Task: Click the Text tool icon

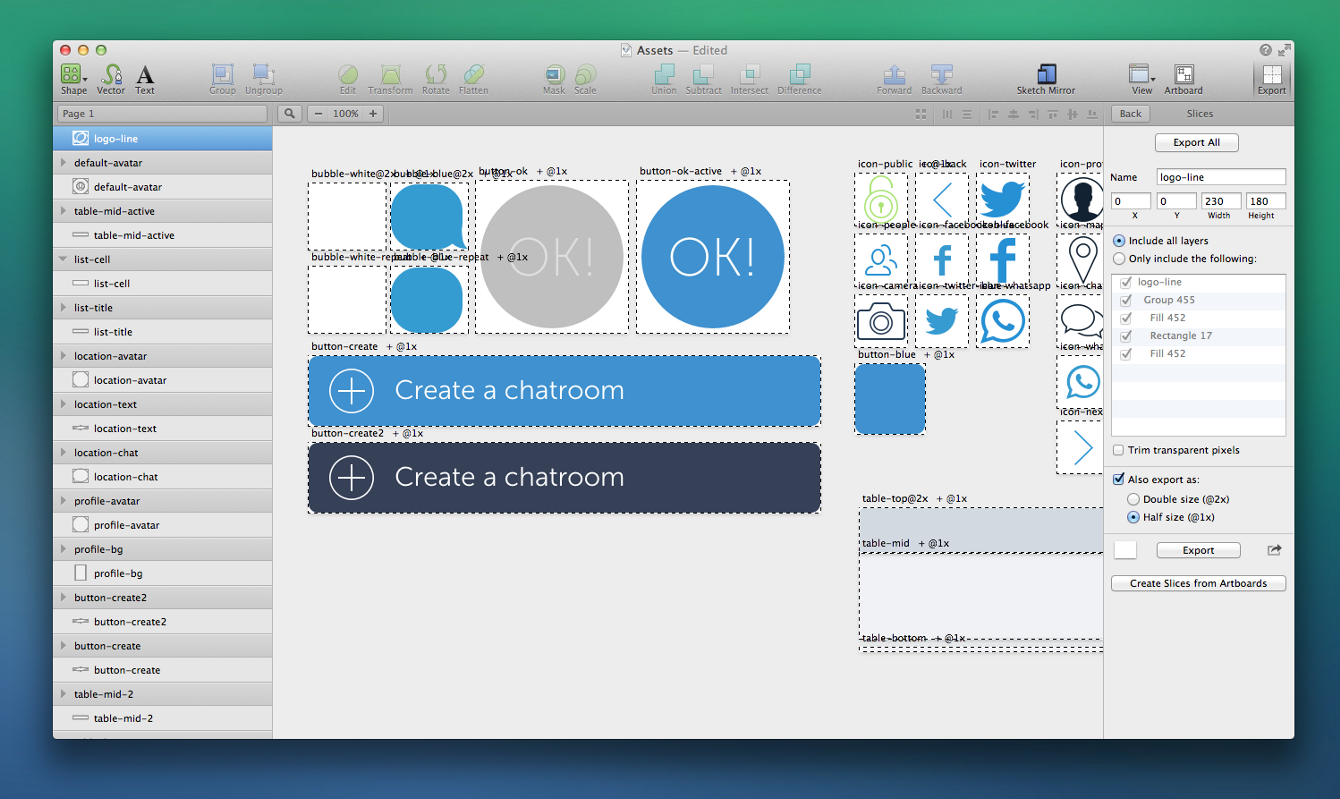Action: (x=145, y=75)
